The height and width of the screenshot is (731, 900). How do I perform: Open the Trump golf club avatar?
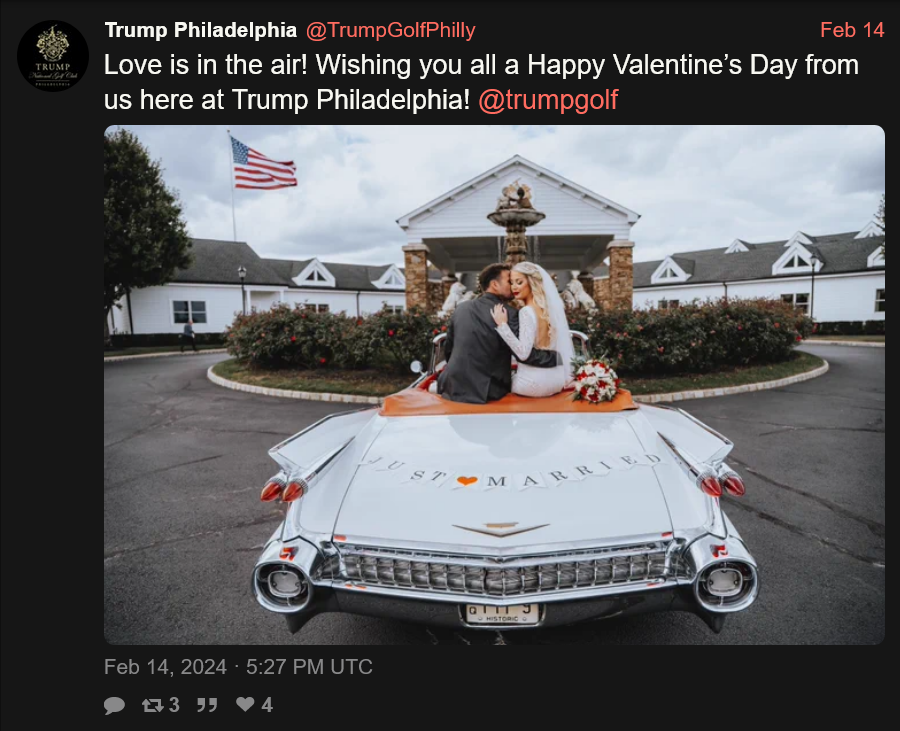(53, 56)
